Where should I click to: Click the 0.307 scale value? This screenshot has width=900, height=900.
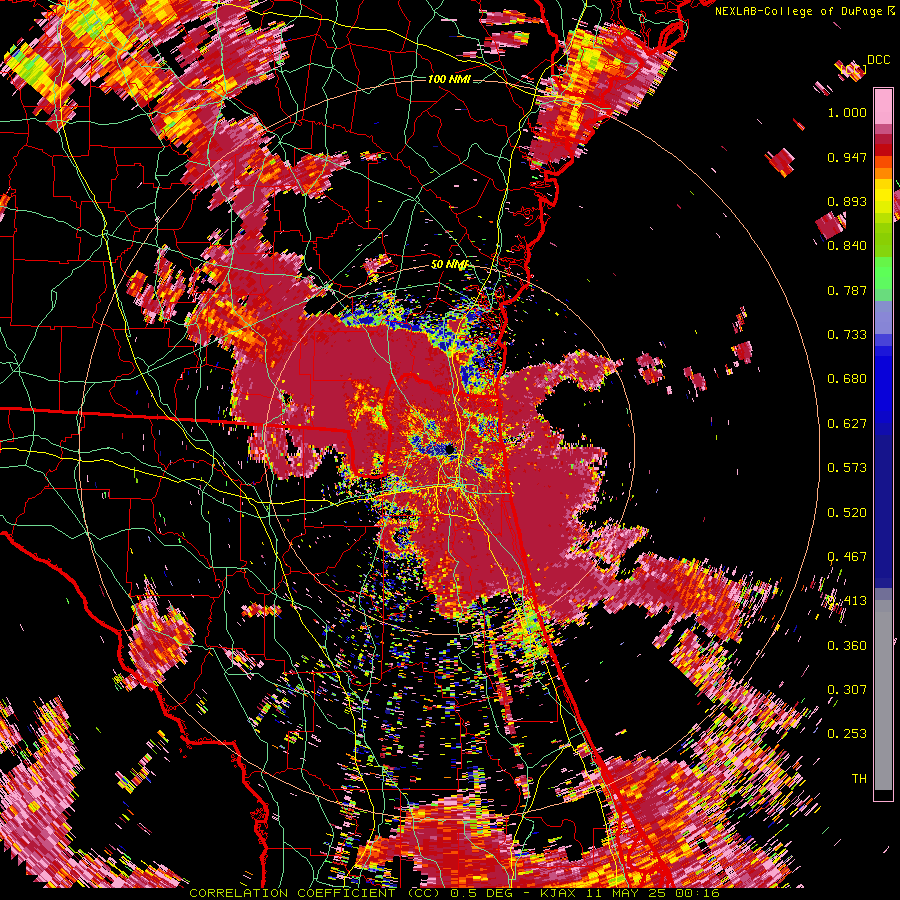pos(847,690)
